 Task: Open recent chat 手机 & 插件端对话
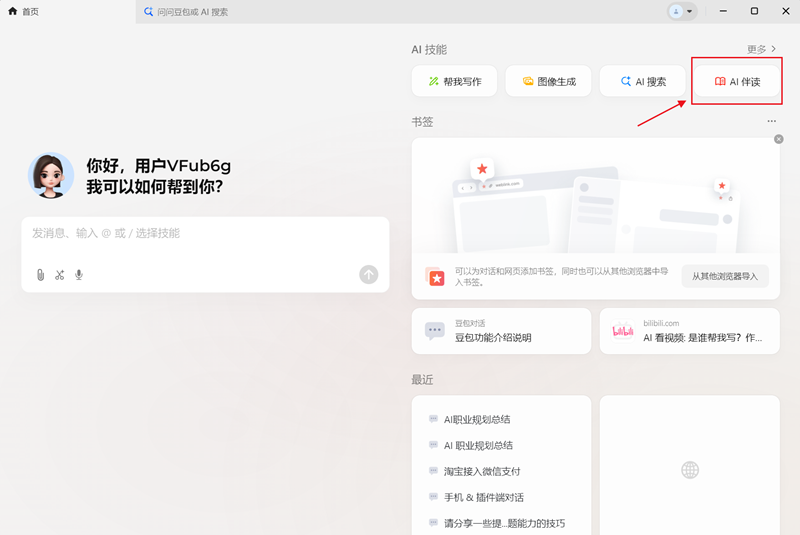[484, 497]
